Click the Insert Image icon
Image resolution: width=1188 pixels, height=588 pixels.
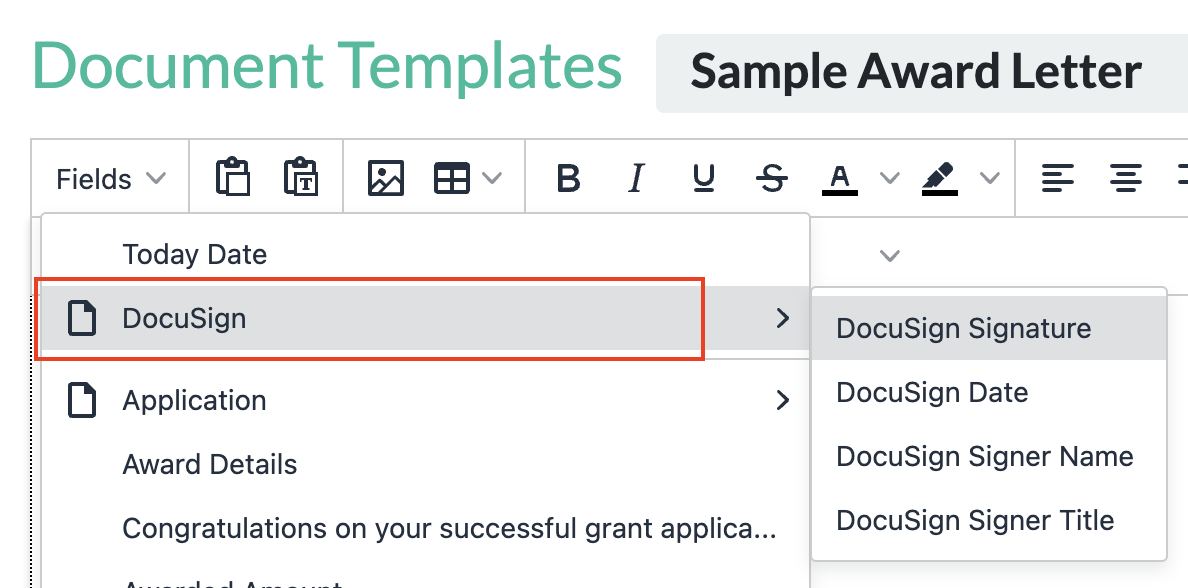386,177
